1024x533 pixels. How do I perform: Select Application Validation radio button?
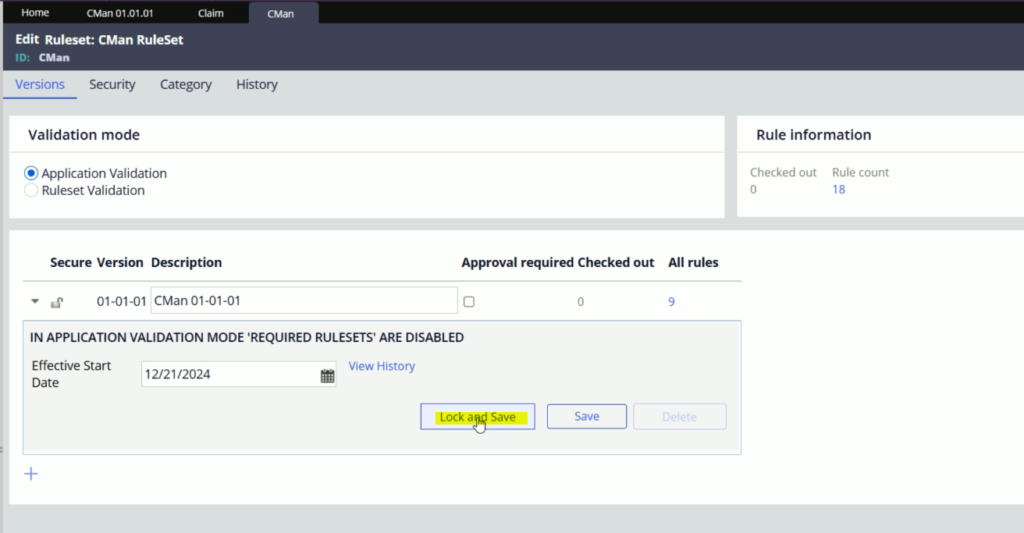31,173
